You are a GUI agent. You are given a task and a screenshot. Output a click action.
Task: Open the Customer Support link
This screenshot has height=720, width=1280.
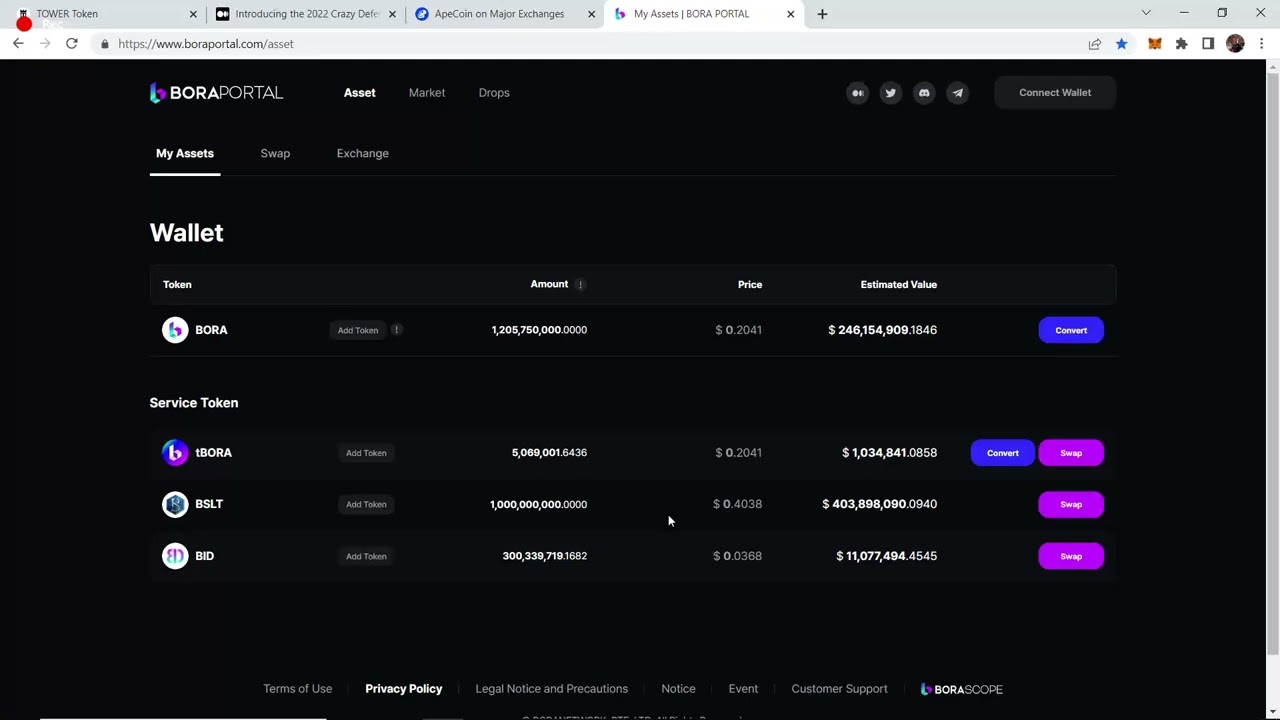(839, 689)
